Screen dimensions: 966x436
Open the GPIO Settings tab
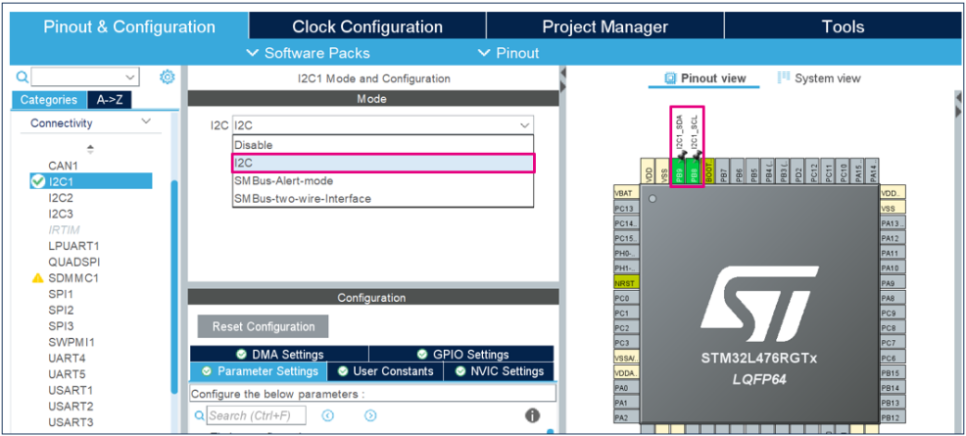click(462, 354)
